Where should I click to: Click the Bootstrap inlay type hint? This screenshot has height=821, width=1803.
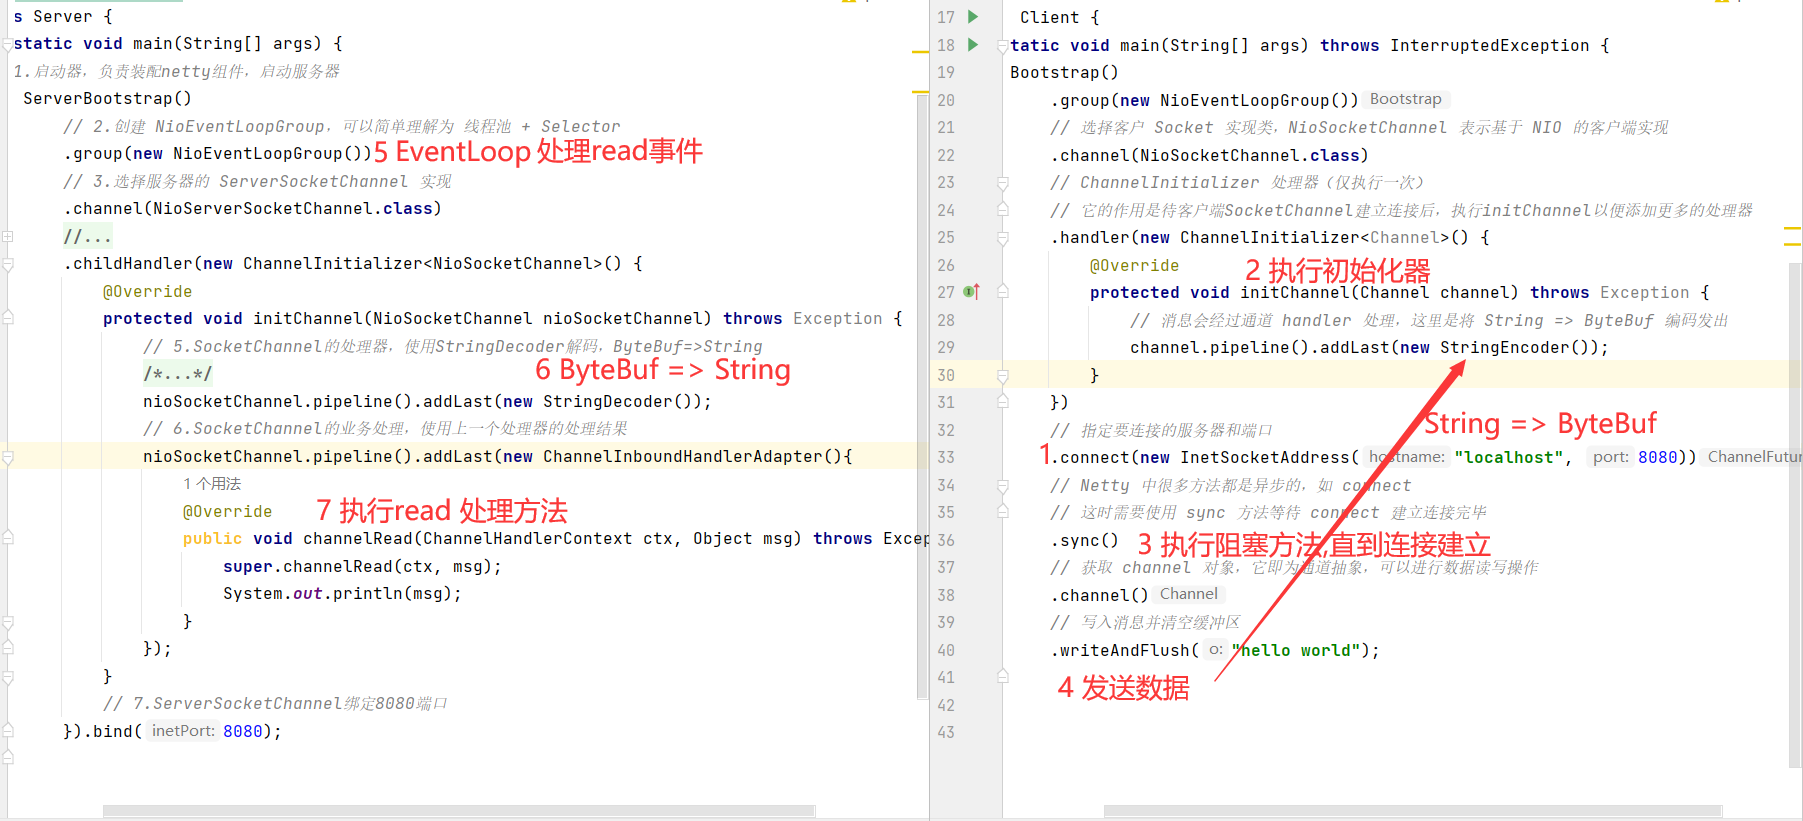point(1405,99)
